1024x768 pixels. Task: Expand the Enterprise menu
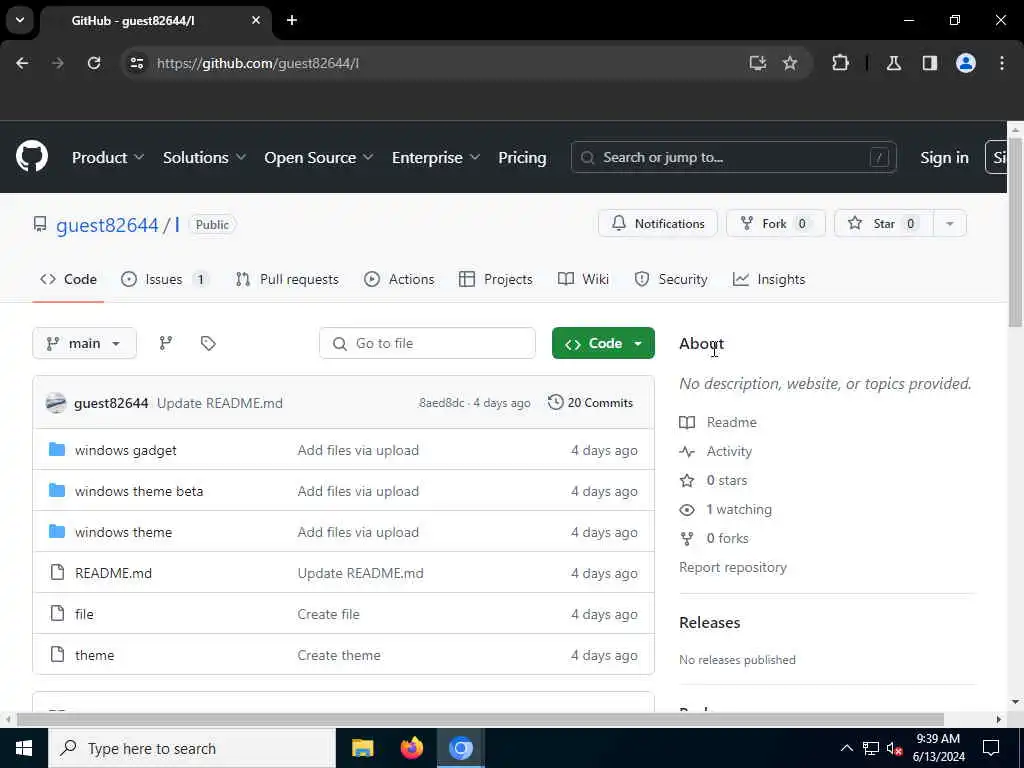tap(436, 157)
